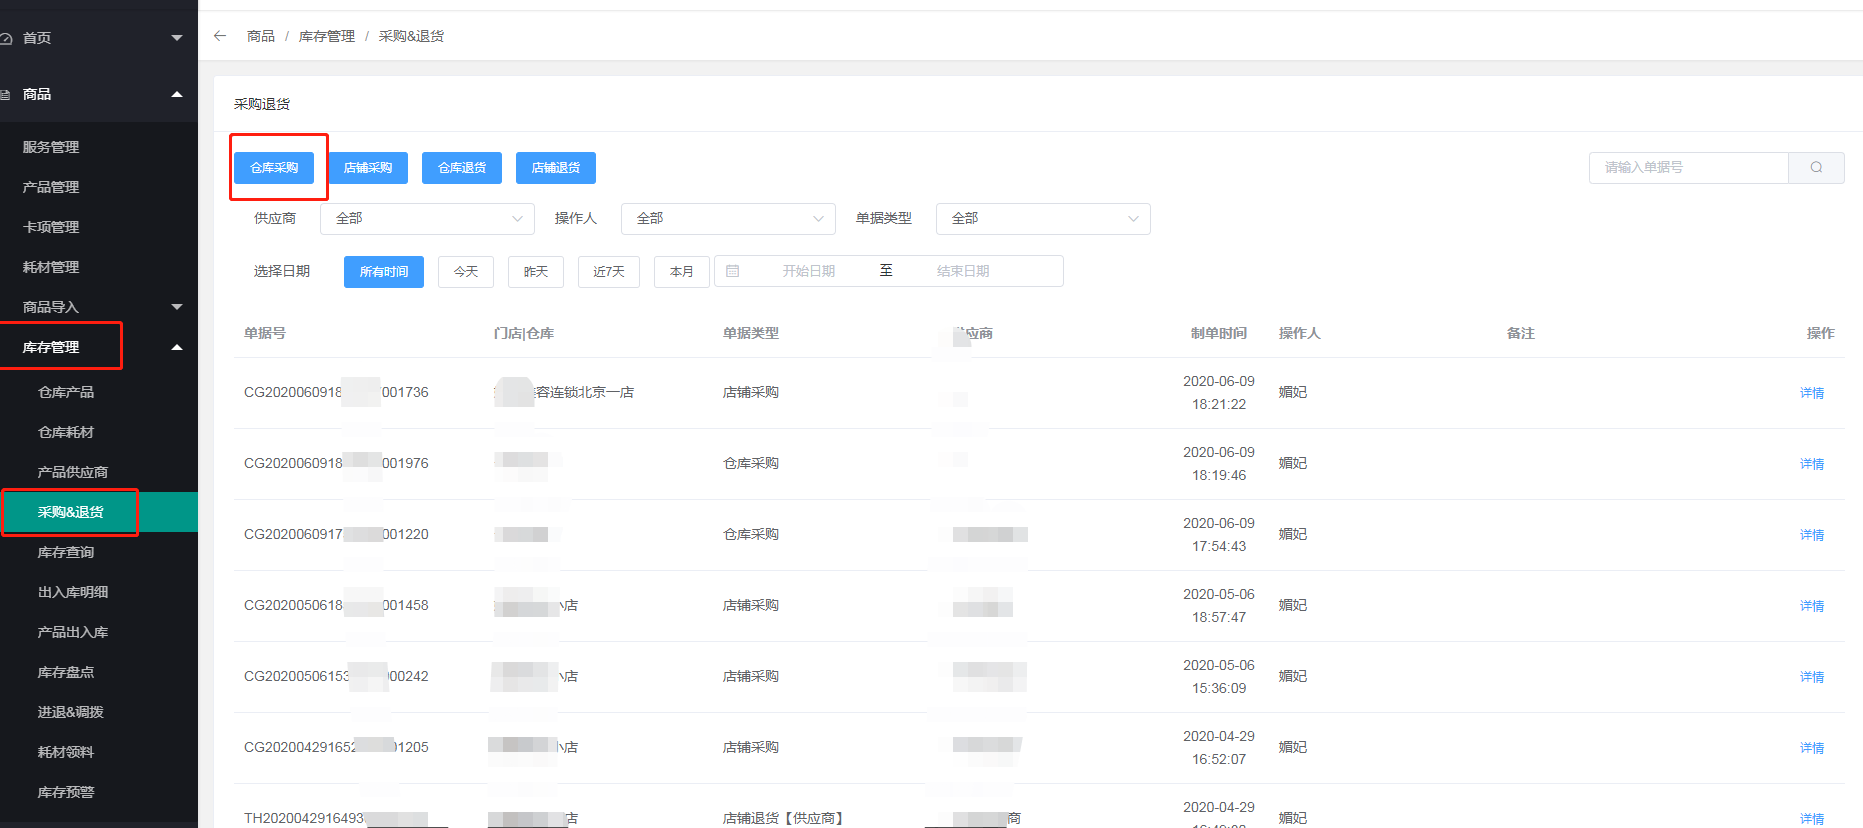Click the calendar icon in date range
Image resolution: width=1863 pixels, height=828 pixels.
(732, 271)
